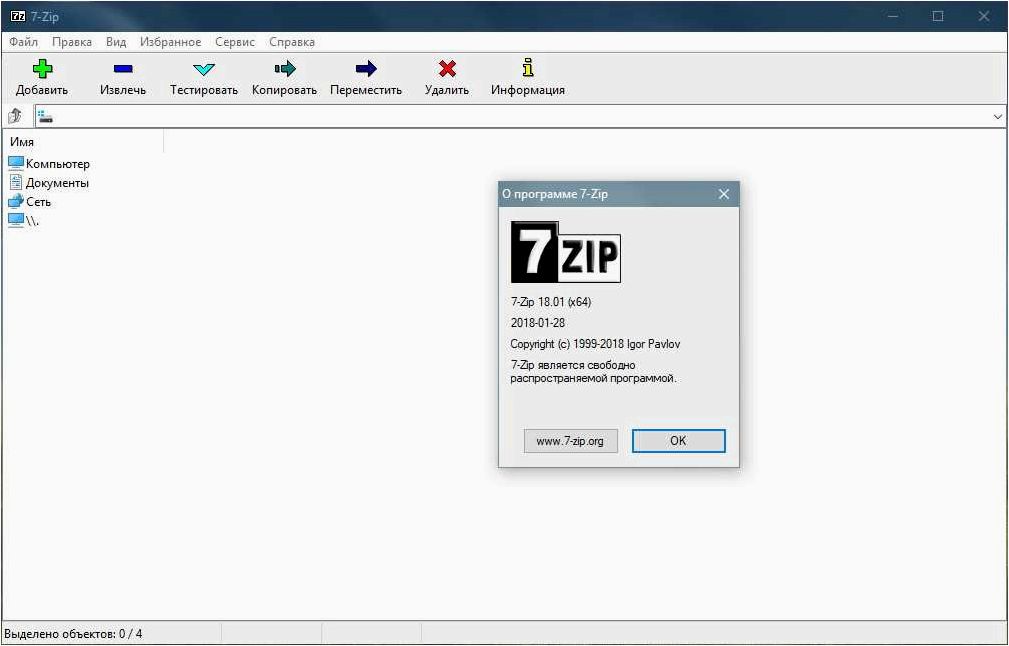Open the Информация yellow i icon
The width and height of the screenshot is (1009, 646).
528,68
